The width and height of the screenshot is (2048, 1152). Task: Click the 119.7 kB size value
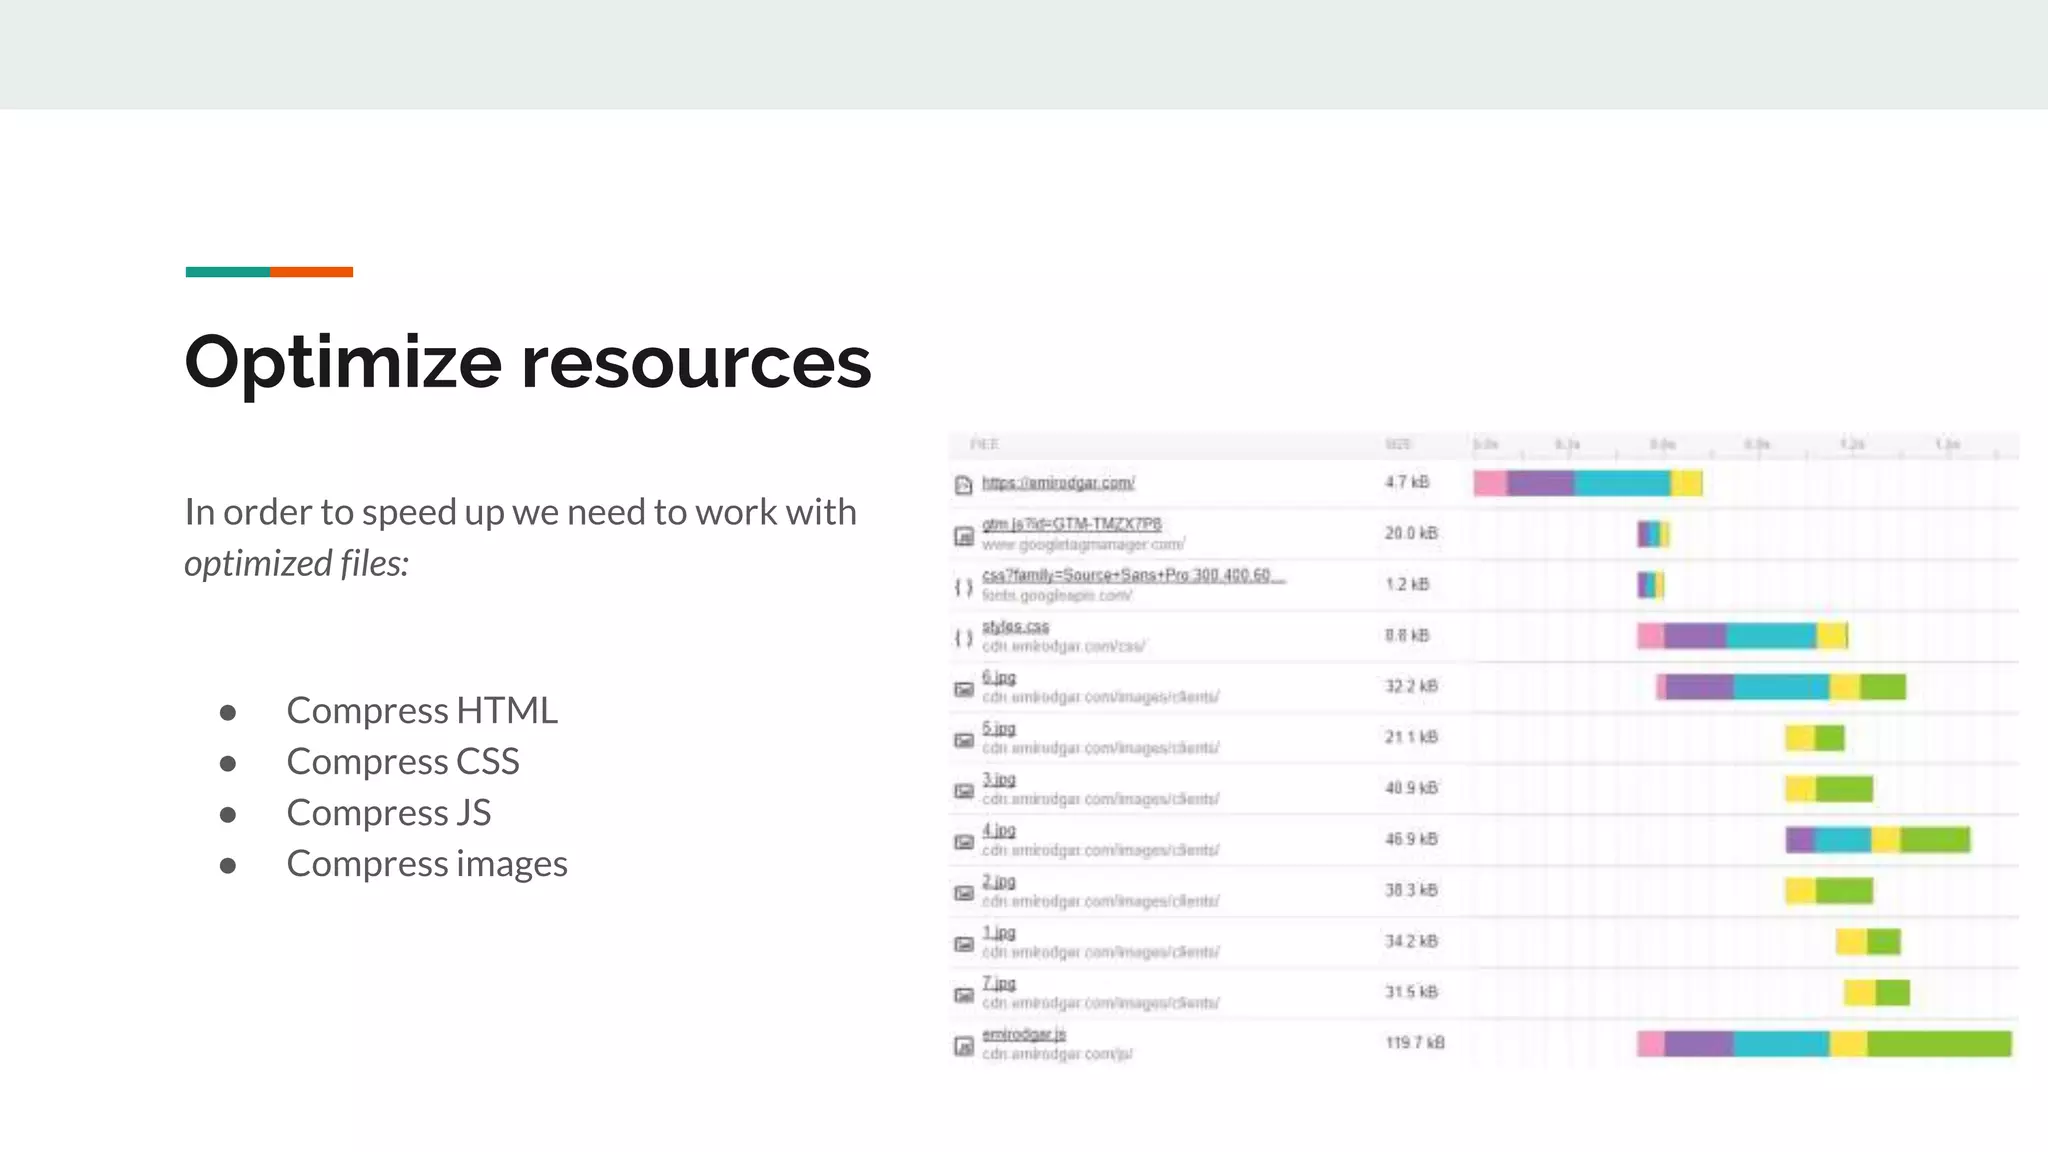point(1415,1043)
